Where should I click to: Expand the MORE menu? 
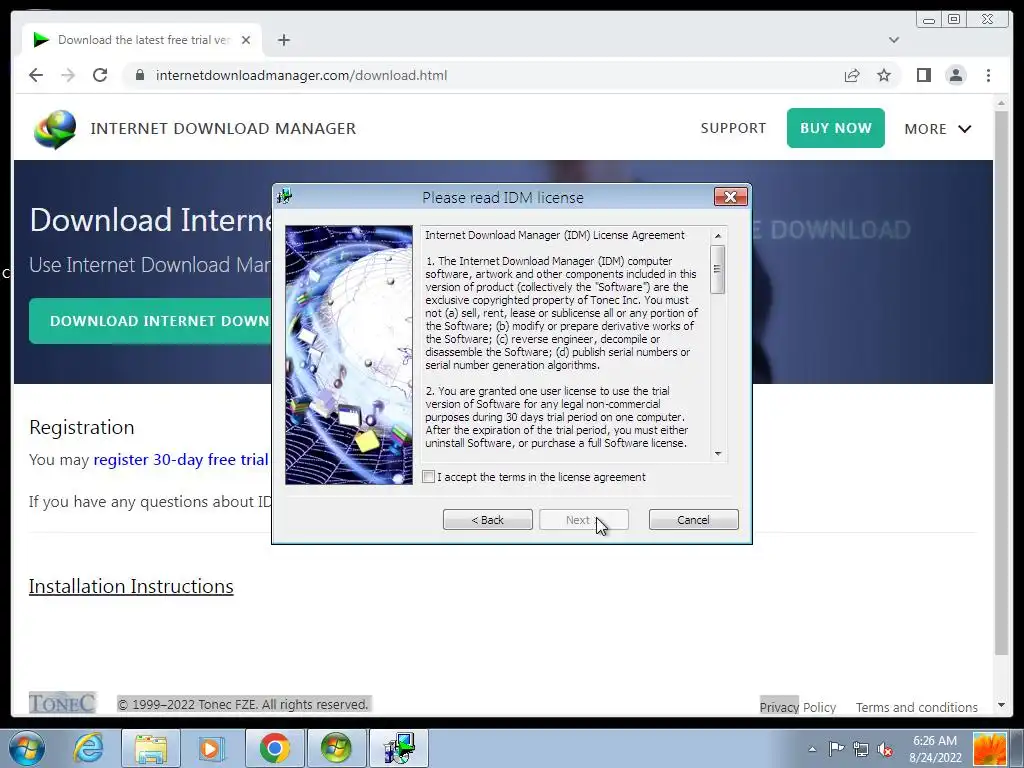pos(938,129)
